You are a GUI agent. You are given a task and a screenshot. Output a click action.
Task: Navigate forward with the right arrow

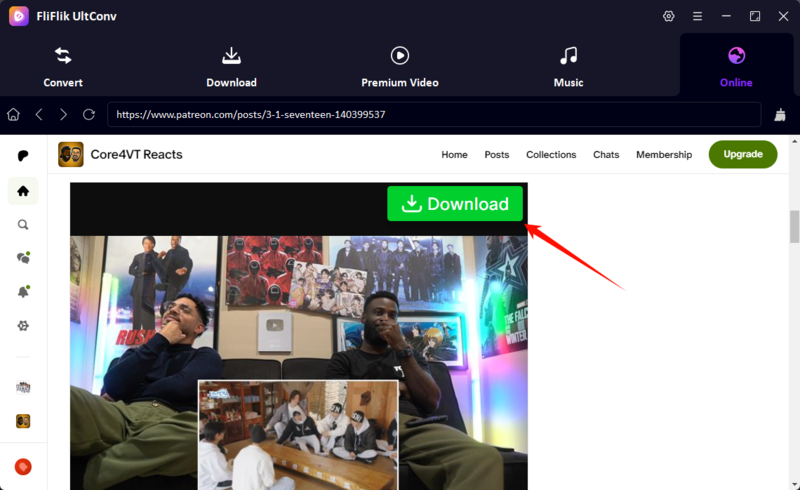pyautogui.click(x=63, y=114)
